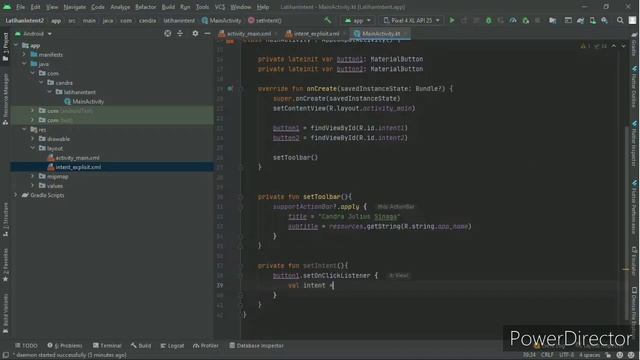Open the Logcat tool window
Viewport: 640px width, 360px height.
(172, 346)
